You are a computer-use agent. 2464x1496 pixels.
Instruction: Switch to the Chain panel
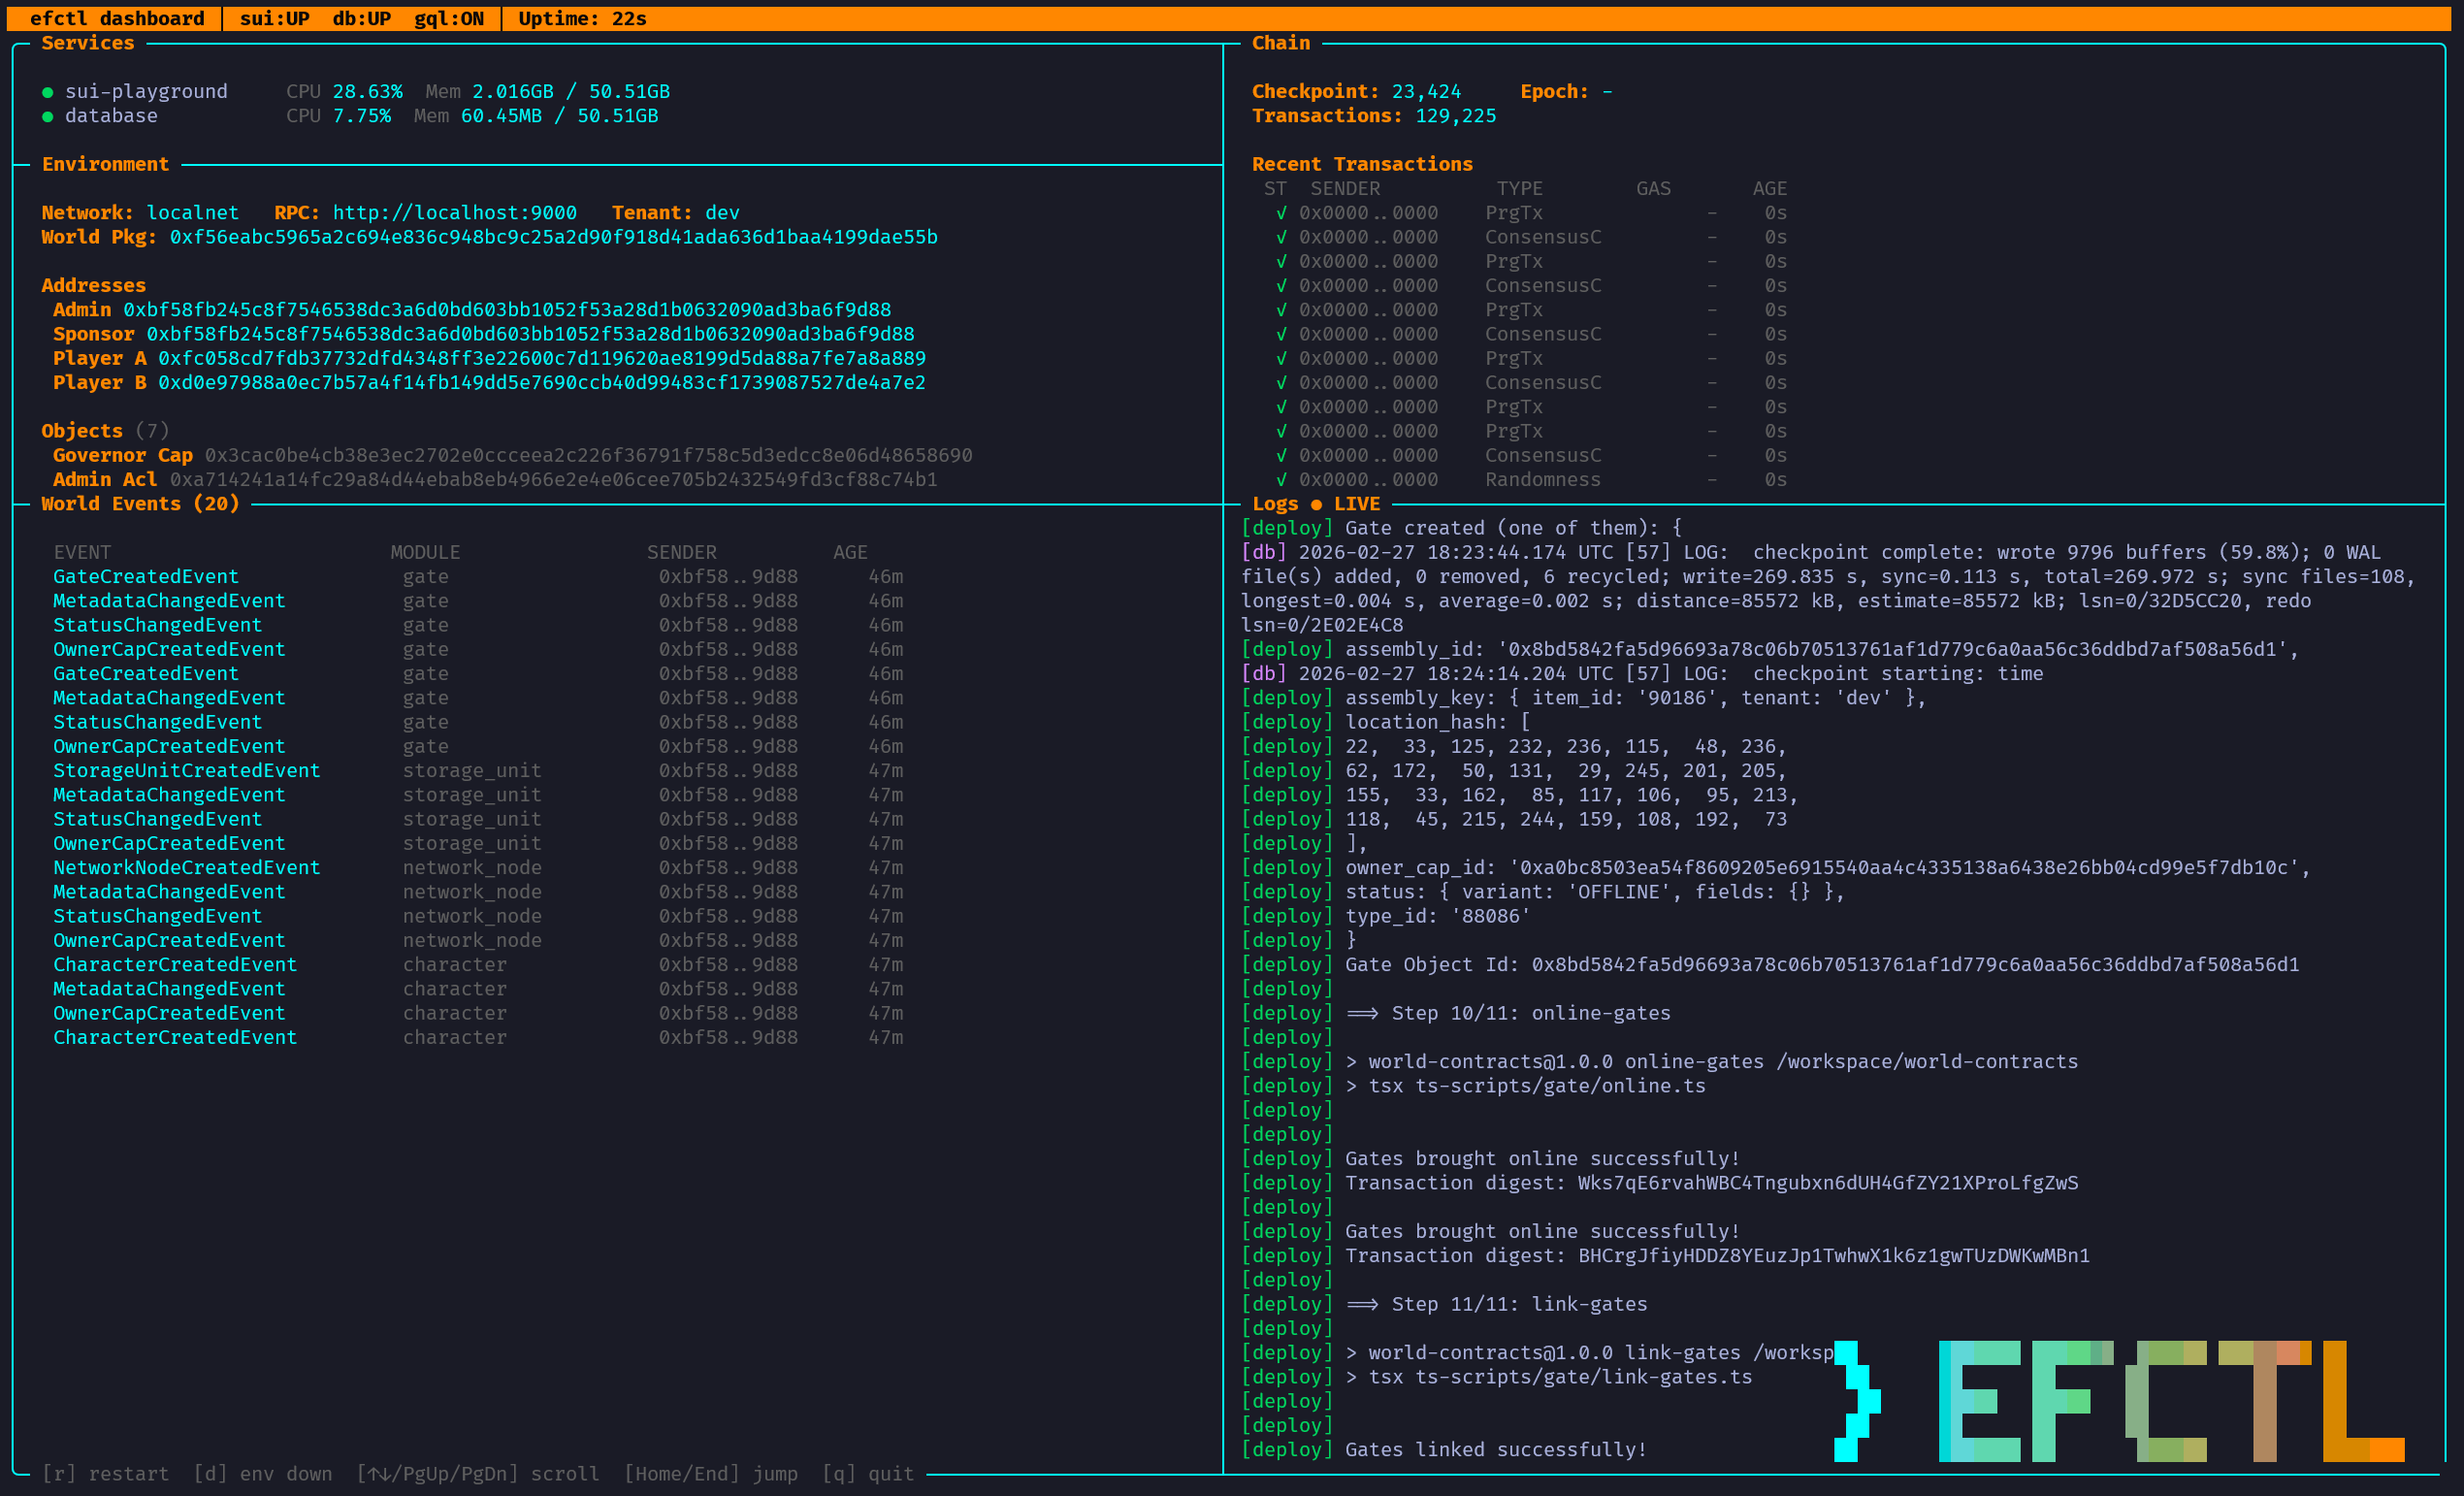1281,43
